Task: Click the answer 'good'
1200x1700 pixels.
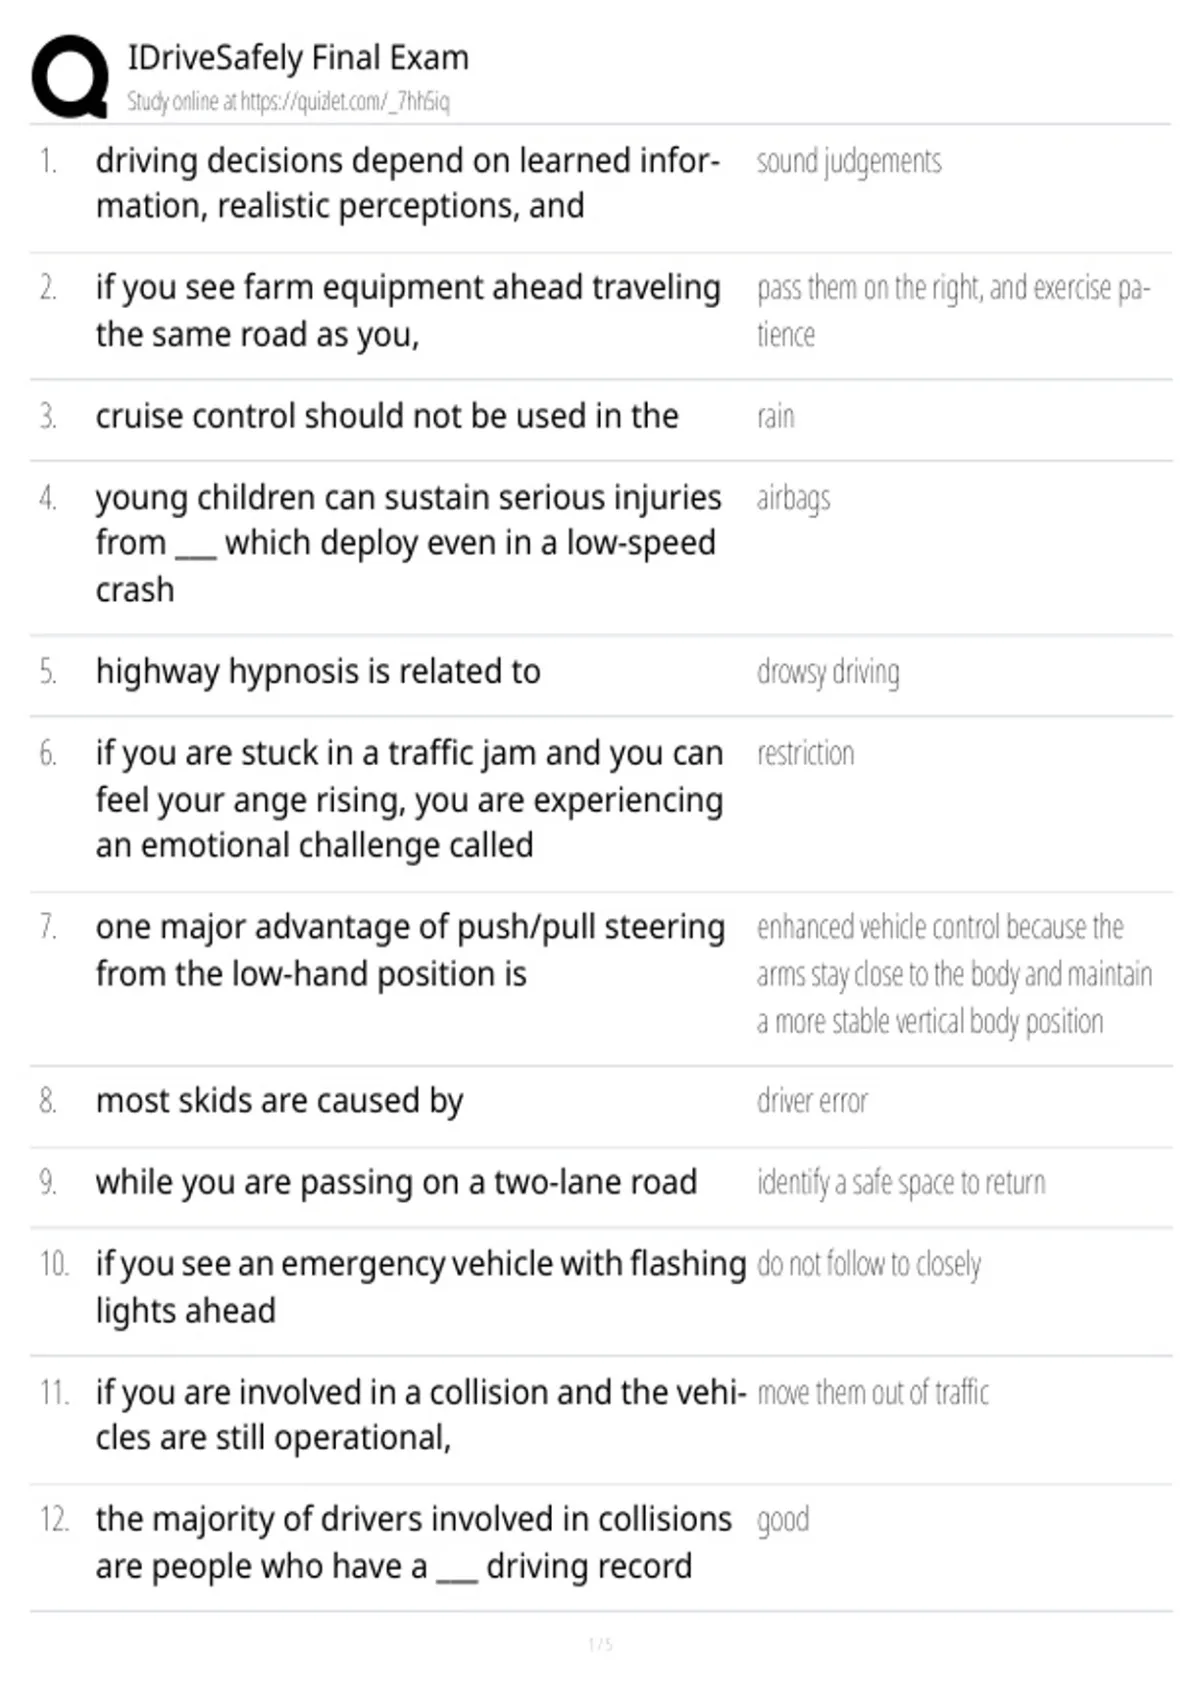Action: click(x=783, y=1520)
